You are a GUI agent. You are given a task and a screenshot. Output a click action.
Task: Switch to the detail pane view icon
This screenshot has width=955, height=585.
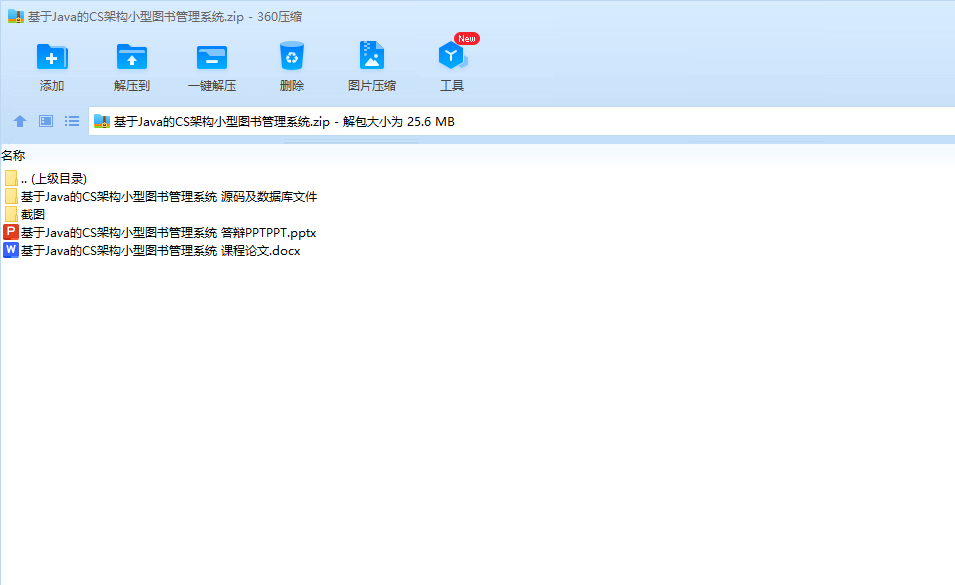46,121
